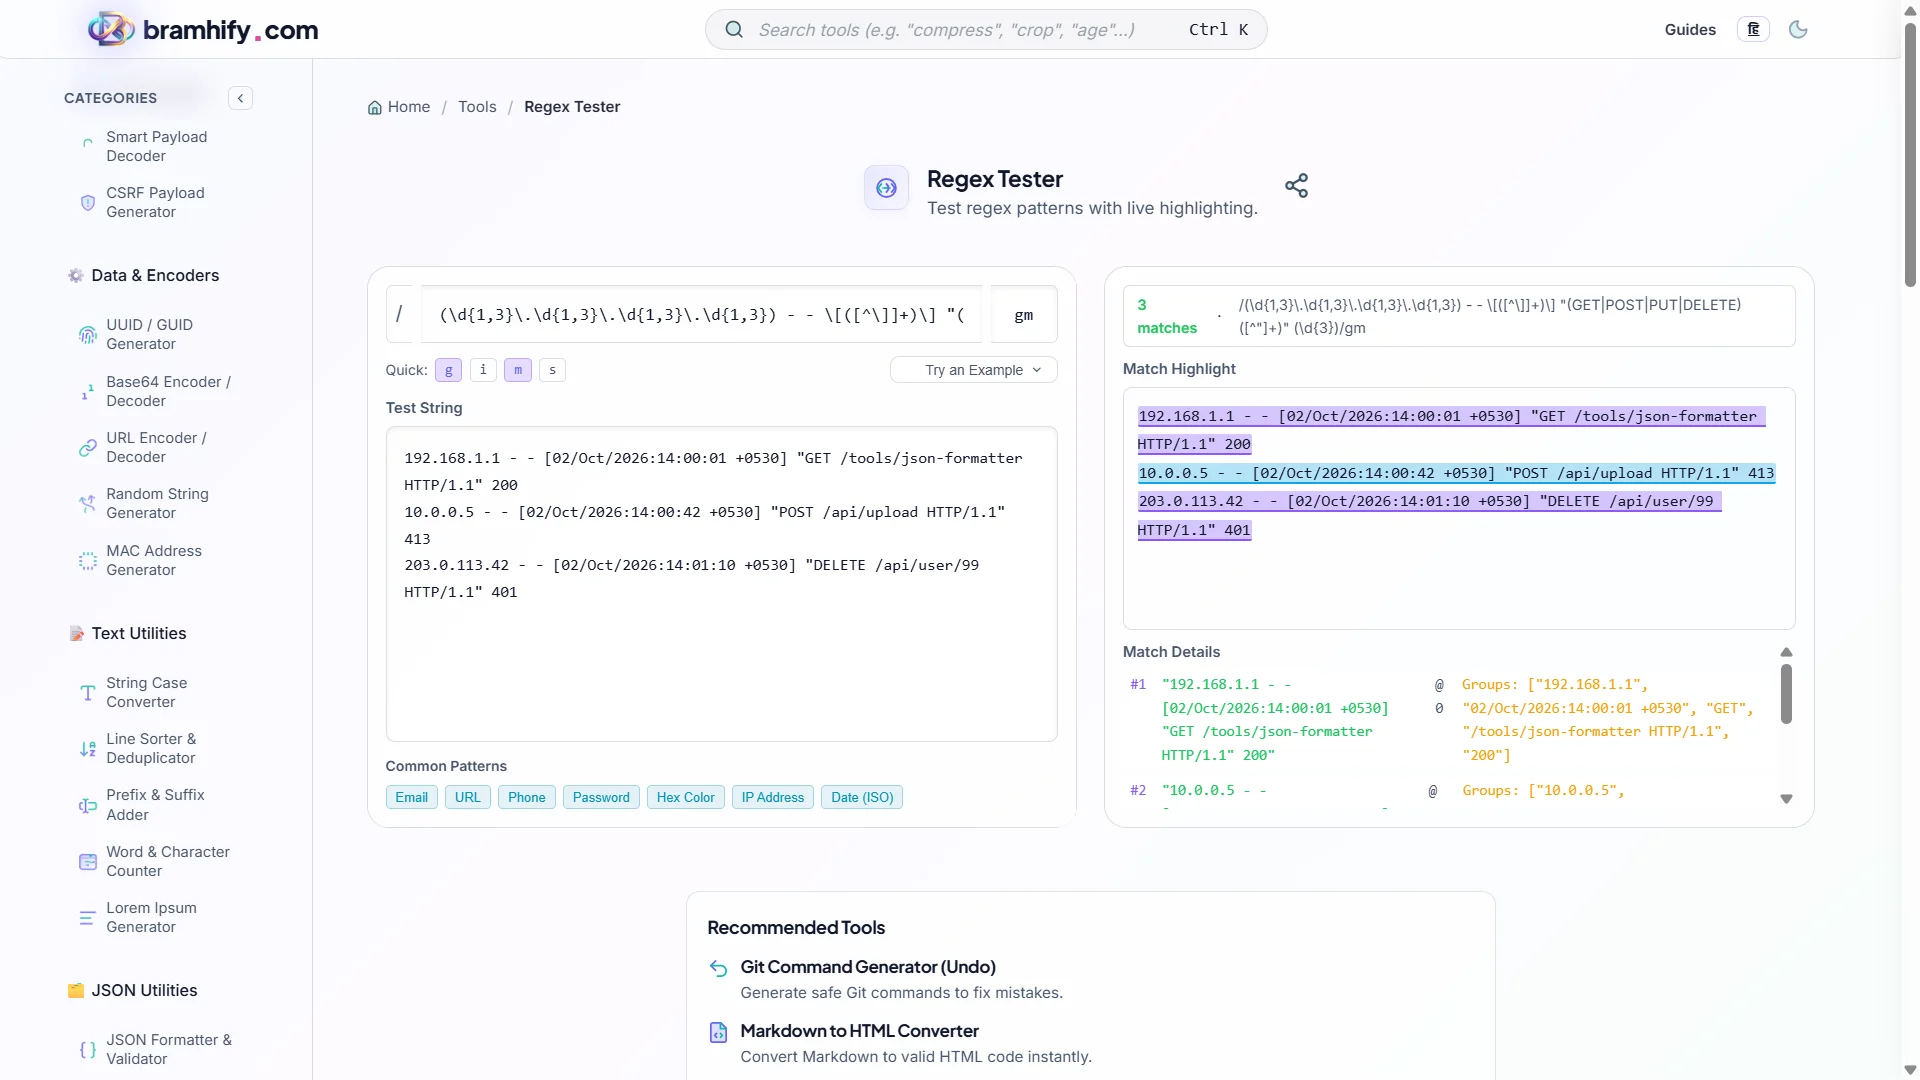Open Markdown to HTML Converter recommendation
This screenshot has width=1920, height=1080.
(x=859, y=1031)
